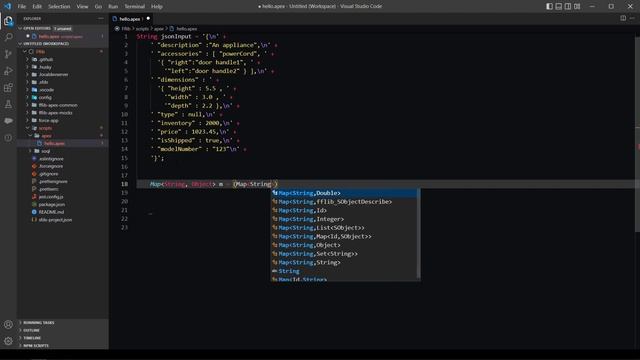Select hello.apex in the apex folder
This screenshot has height=360, width=640.
[61, 143]
